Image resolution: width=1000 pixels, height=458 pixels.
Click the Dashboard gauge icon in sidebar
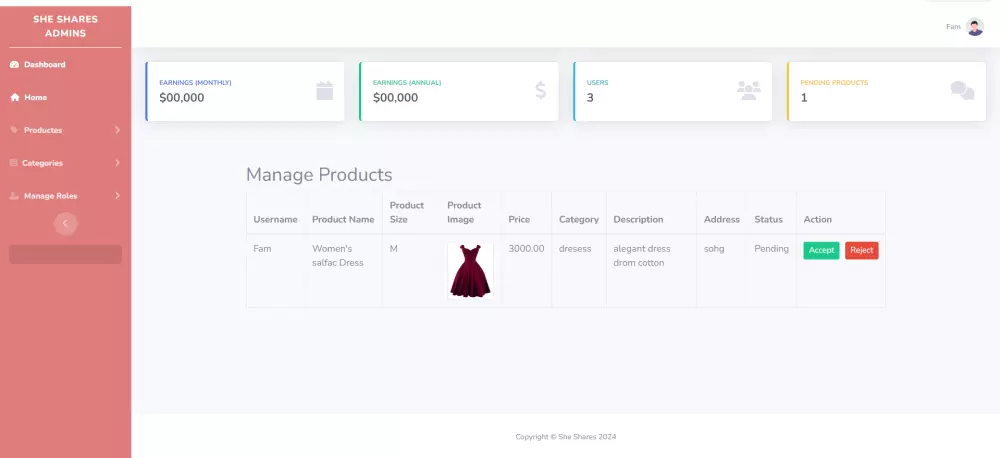click(x=14, y=65)
